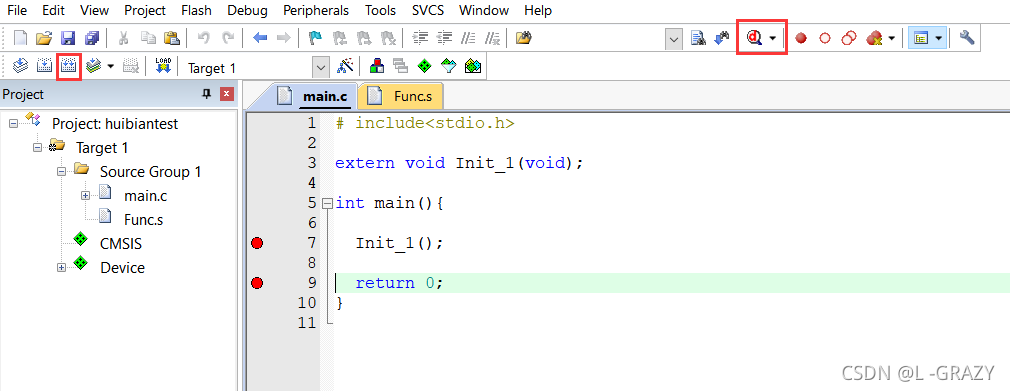Screen dimensions: 1010x391
Task: Select the CMSIS component in the project tree
Action: [120, 243]
